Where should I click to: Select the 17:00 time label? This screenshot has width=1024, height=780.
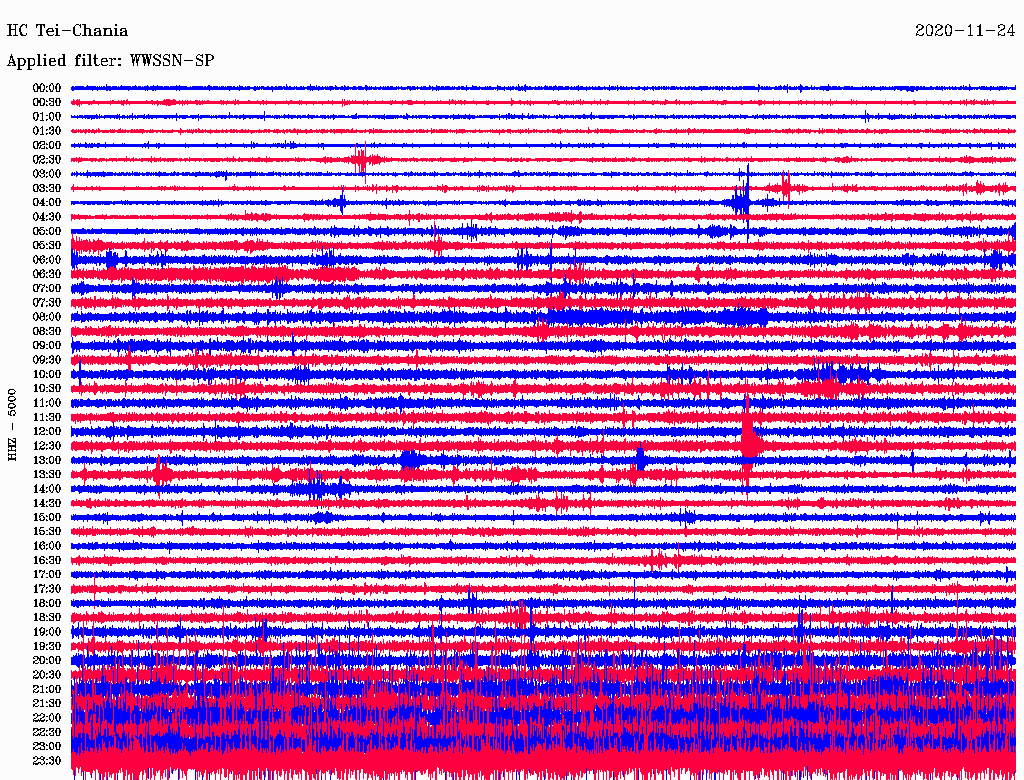point(47,575)
